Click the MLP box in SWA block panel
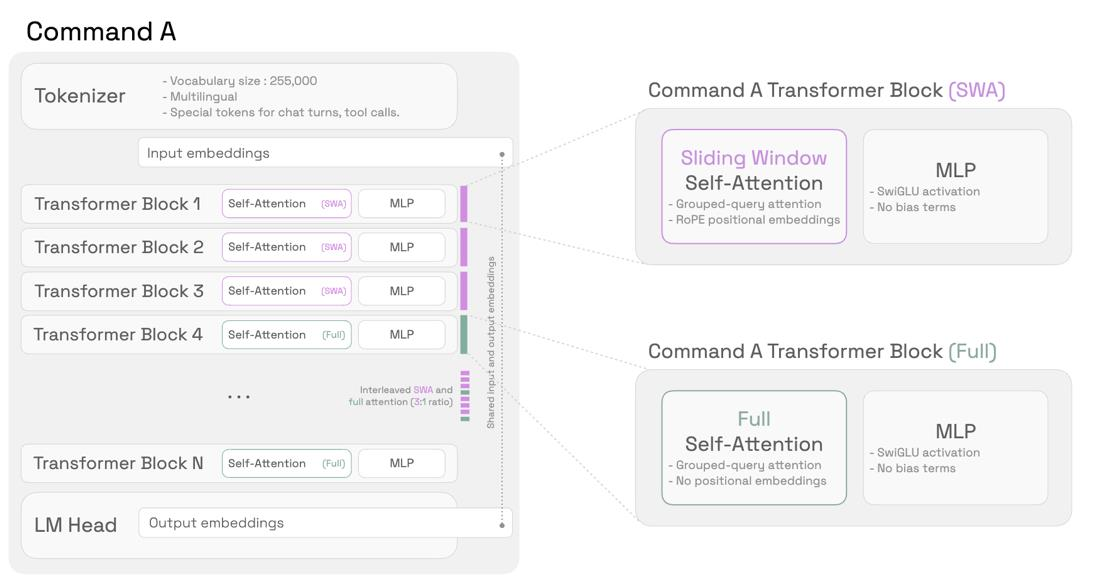The width and height of the screenshot is (1094, 586). coord(955,186)
